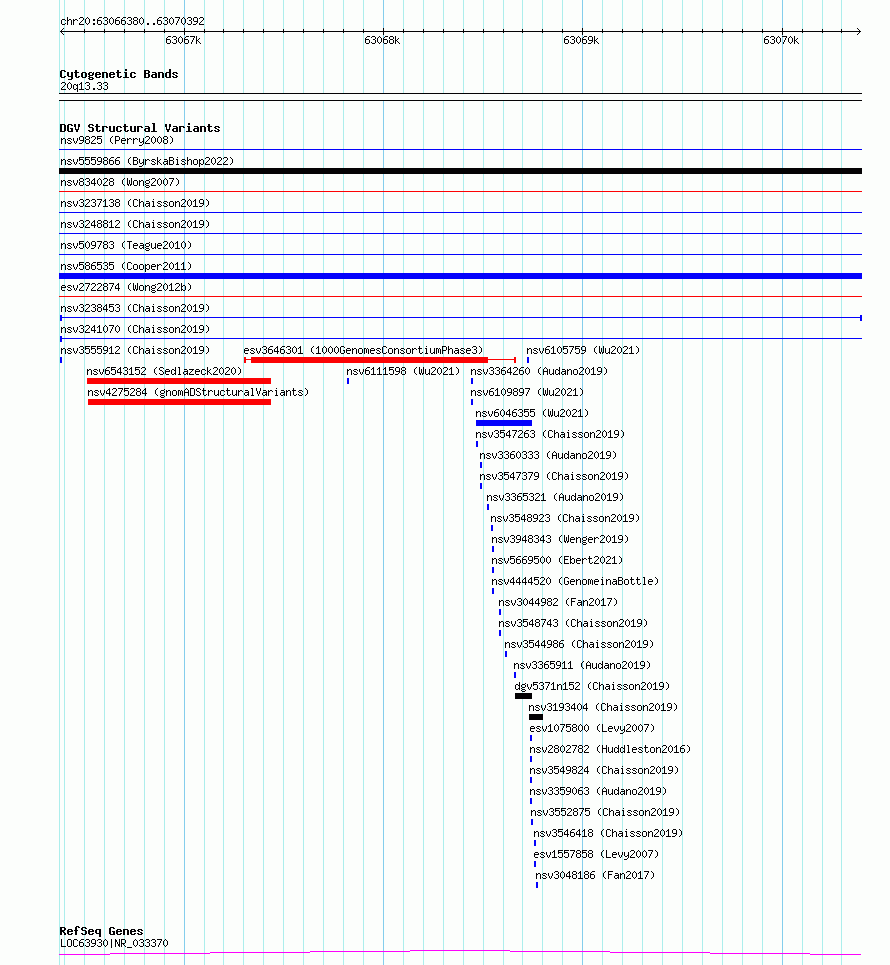Select the black dgv5371n152 variant bar
This screenshot has height=965, width=890.
[523, 696]
